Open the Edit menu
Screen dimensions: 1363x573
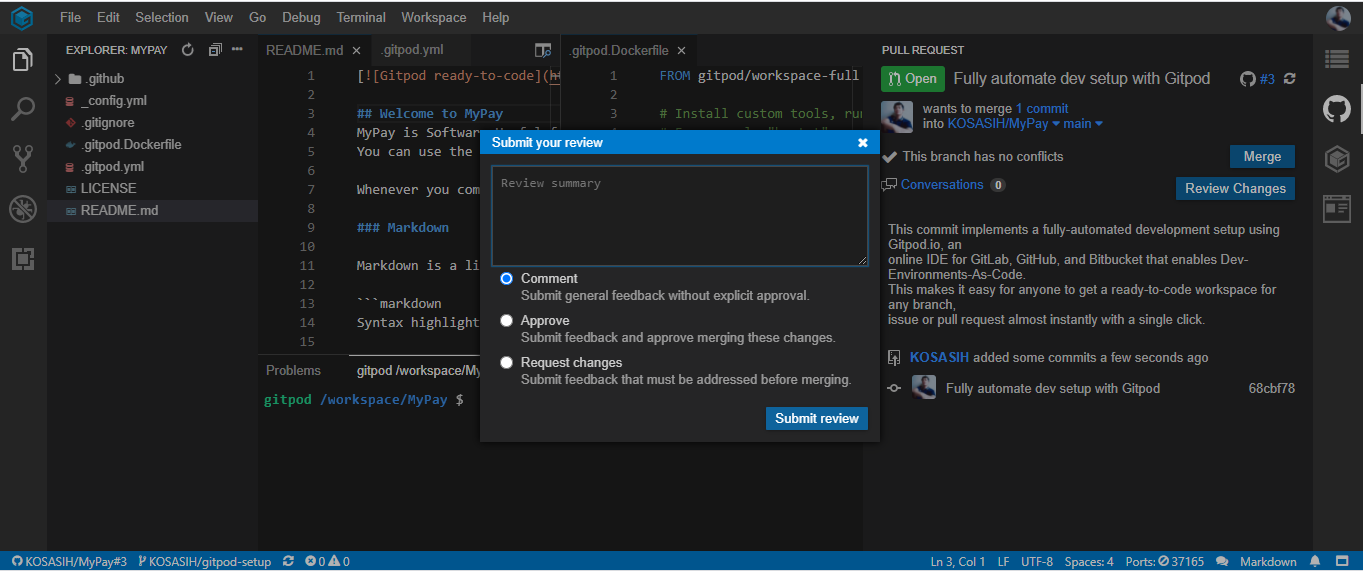pyautogui.click(x=108, y=17)
